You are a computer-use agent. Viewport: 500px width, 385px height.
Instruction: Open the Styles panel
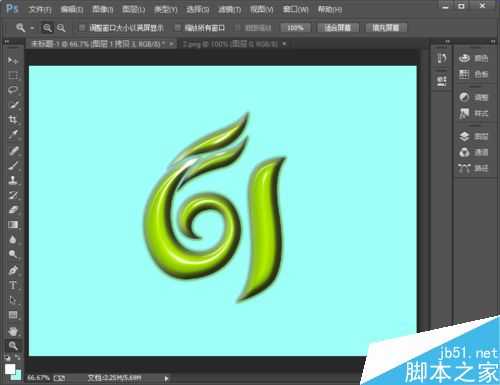coord(473,113)
